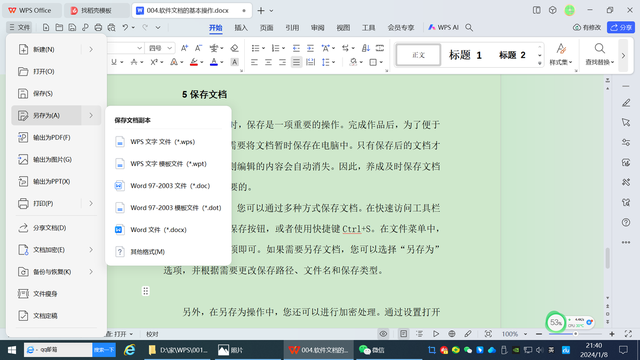Image resolution: width=640 pixels, height=360 pixels.
Task: Expand the 另存为(A) submenu arrow
Action: pyautogui.click(x=91, y=116)
